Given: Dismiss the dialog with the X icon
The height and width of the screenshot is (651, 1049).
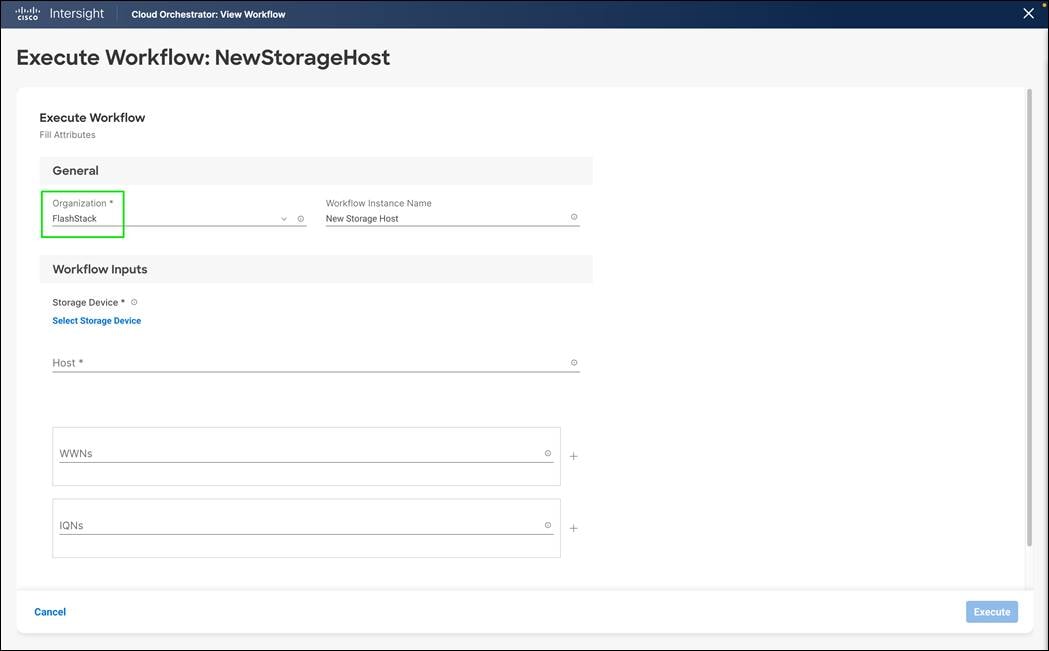Looking at the screenshot, I should tap(1028, 13).
